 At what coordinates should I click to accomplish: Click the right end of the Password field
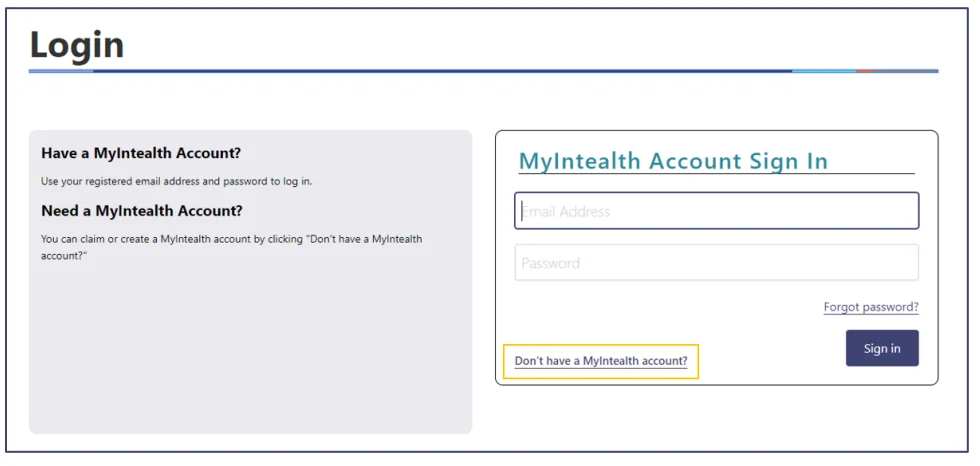coord(905,263)
